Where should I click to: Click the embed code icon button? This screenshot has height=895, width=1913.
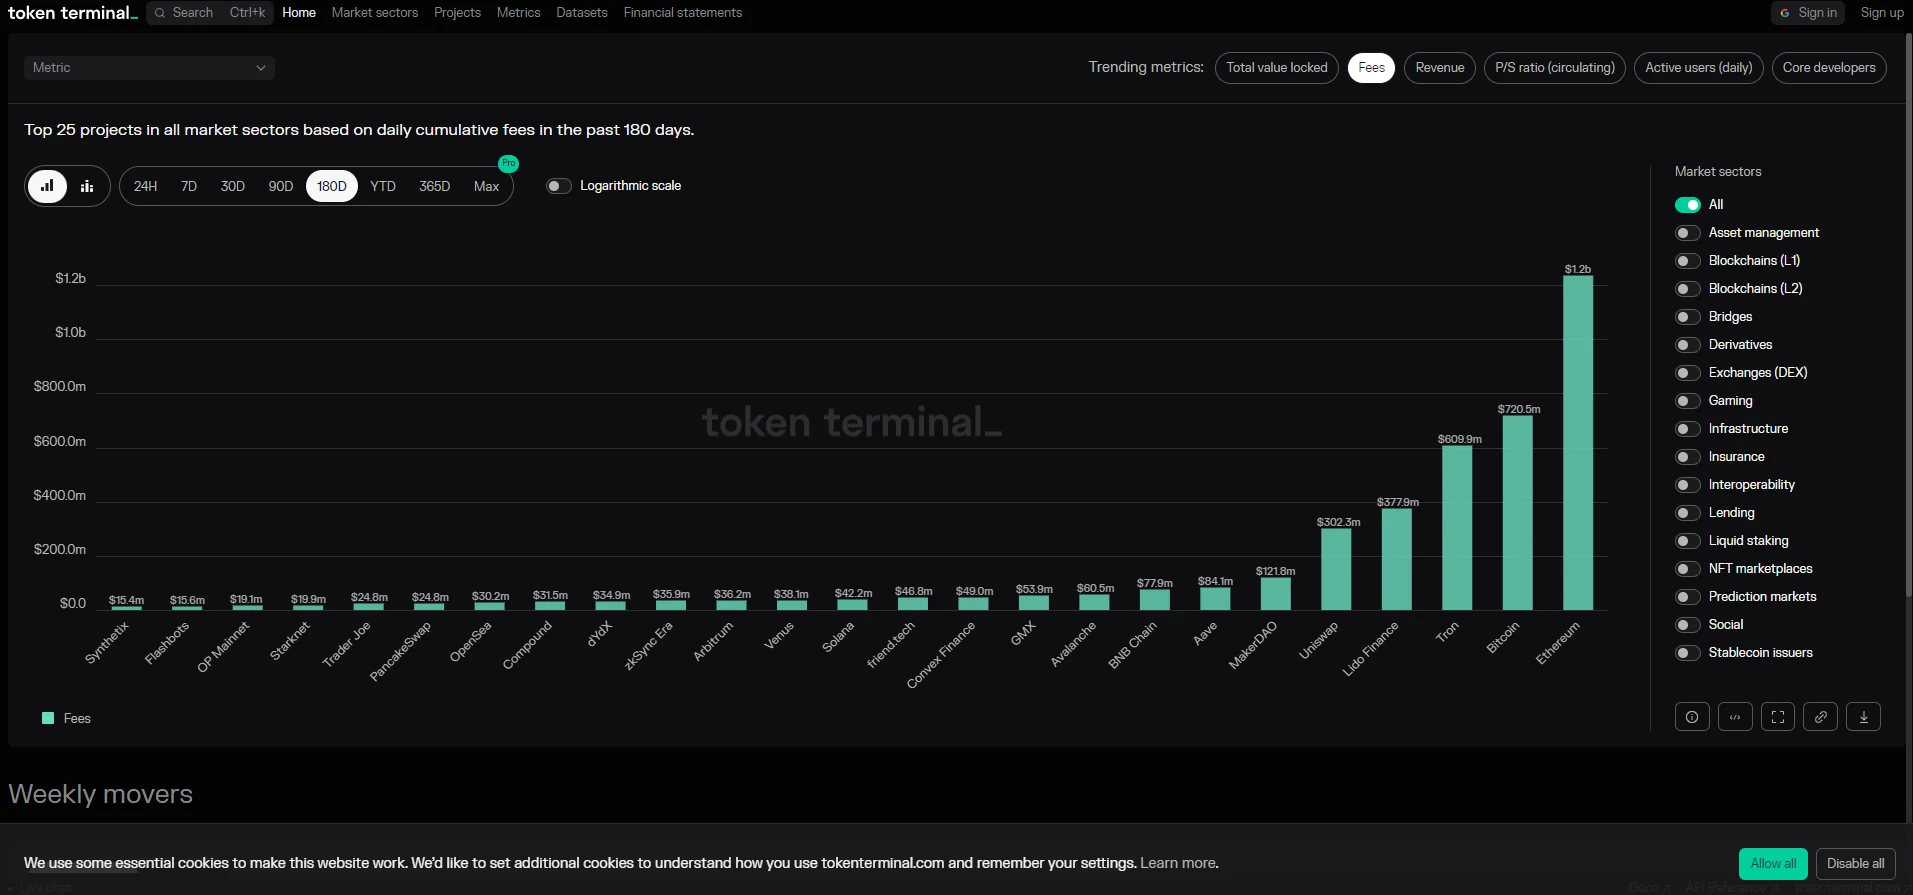click(x=1735, y=717)
